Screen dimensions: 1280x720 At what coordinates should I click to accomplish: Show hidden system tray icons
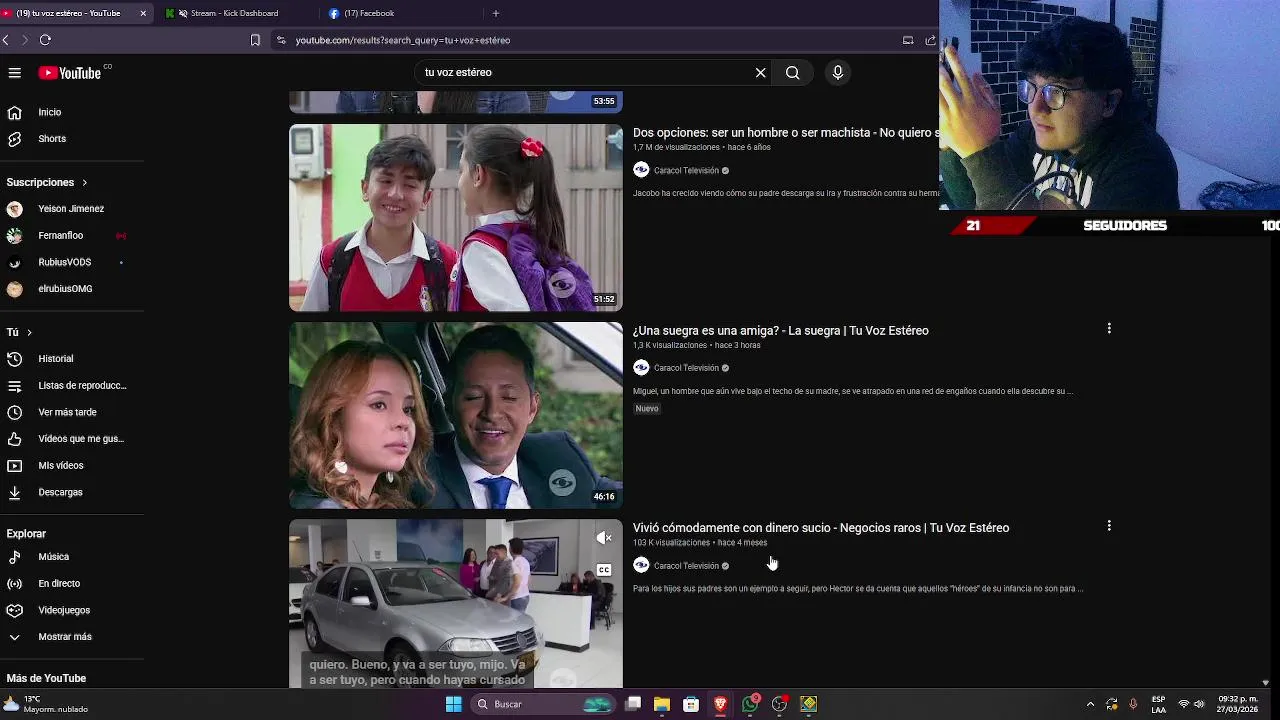click(1090, 704)
